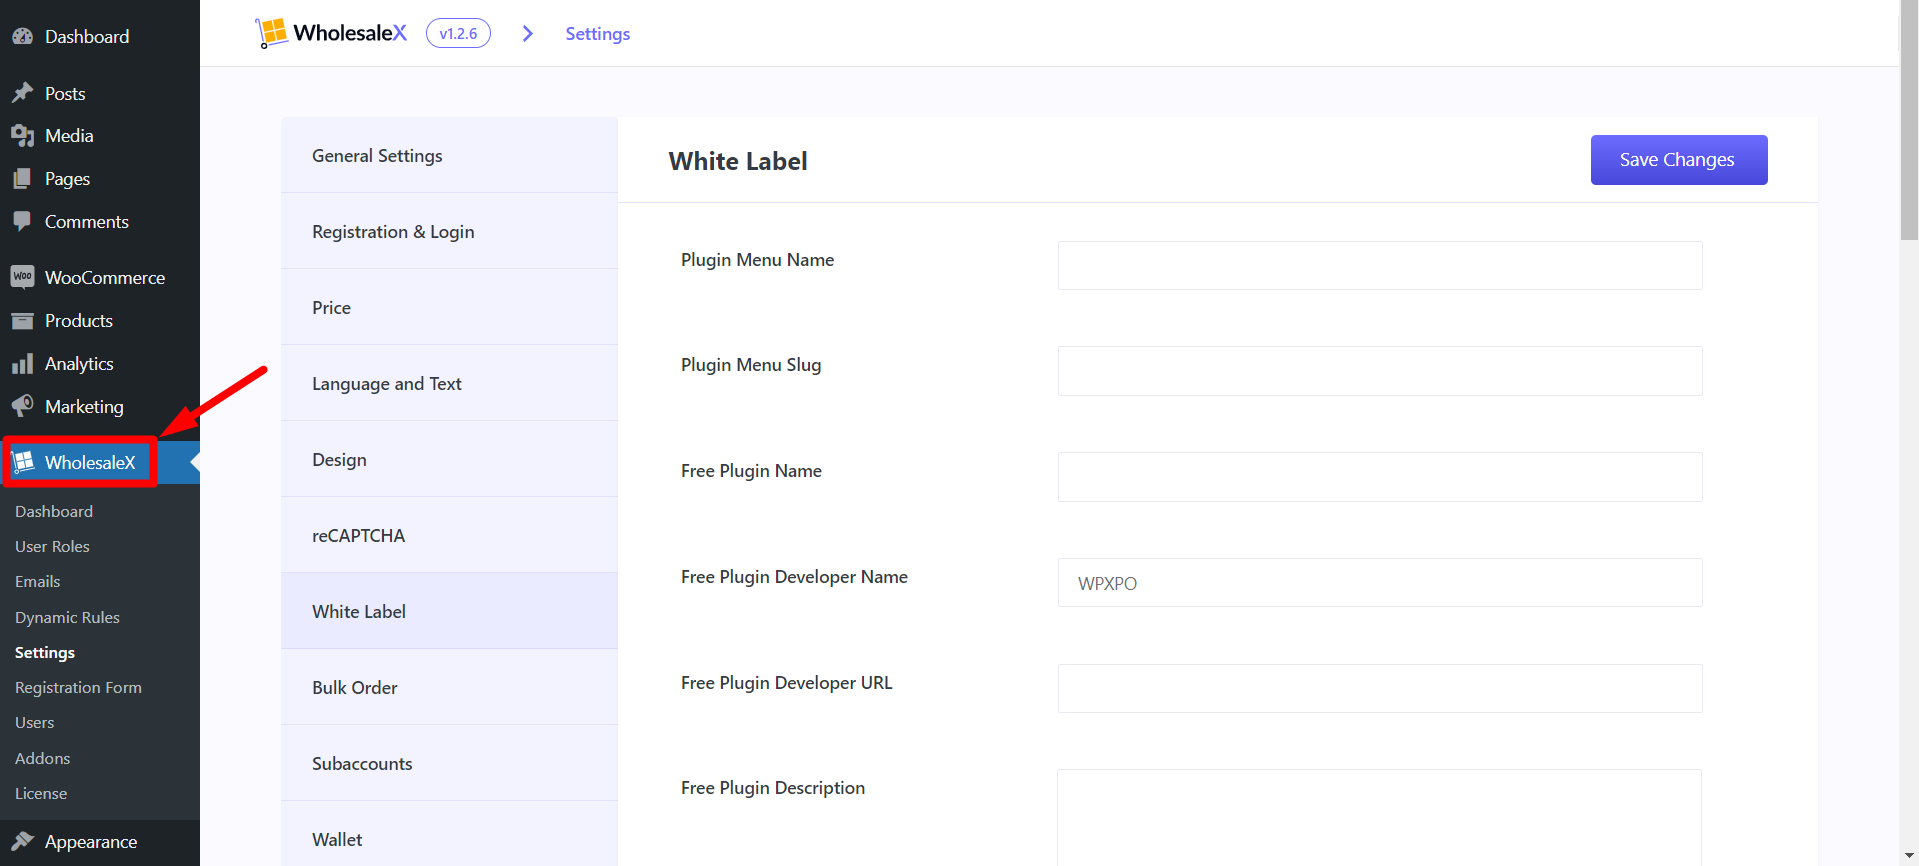Select the reCAPTCHA settings tab
The image size is (1919, 866).
click(449, 535)
